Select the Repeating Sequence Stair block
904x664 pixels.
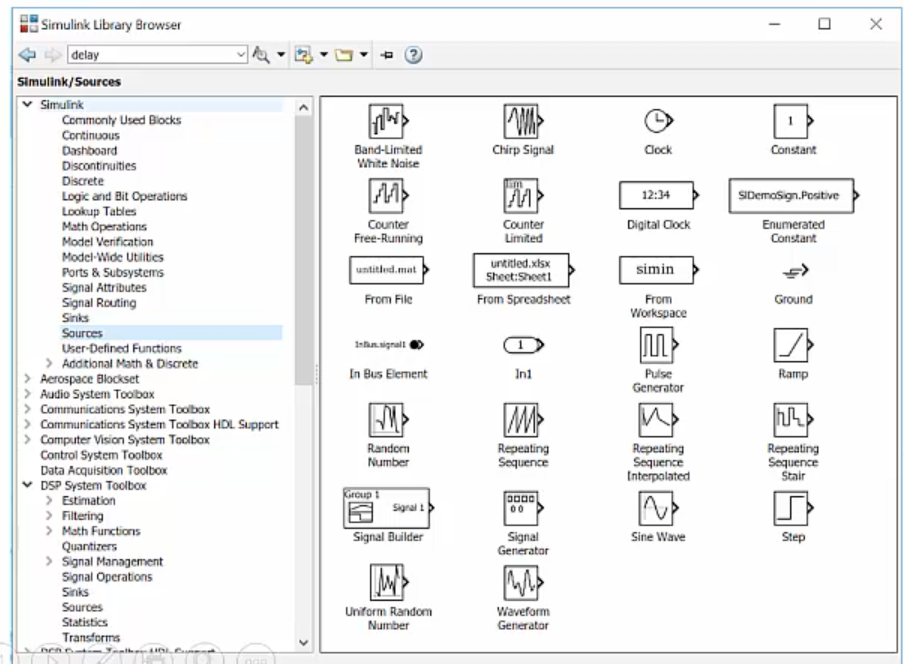coord(793,420)
